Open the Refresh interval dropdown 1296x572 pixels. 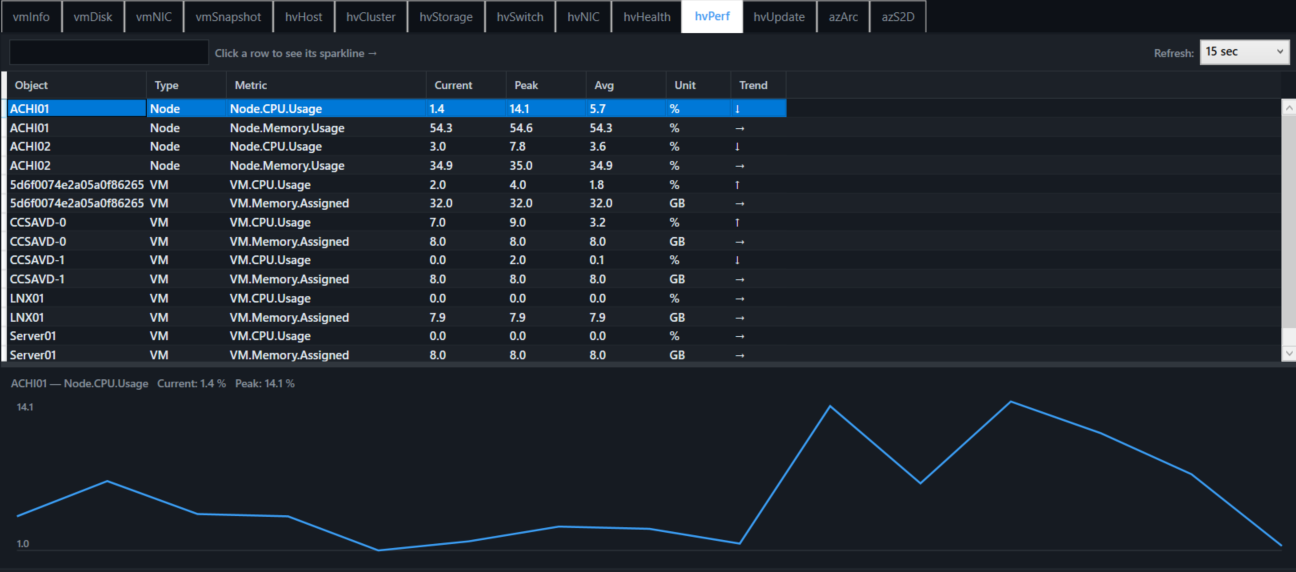pos(1244,52)
